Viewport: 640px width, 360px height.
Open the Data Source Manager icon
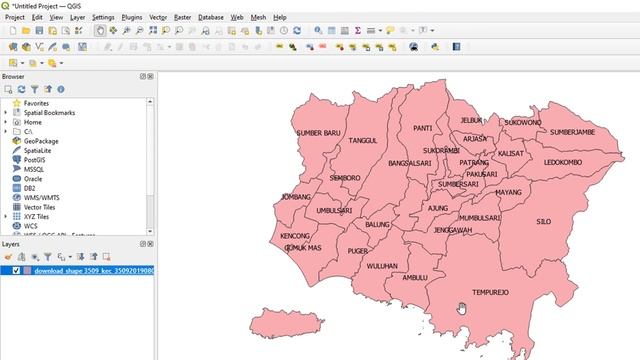click(x=13, y=47)
